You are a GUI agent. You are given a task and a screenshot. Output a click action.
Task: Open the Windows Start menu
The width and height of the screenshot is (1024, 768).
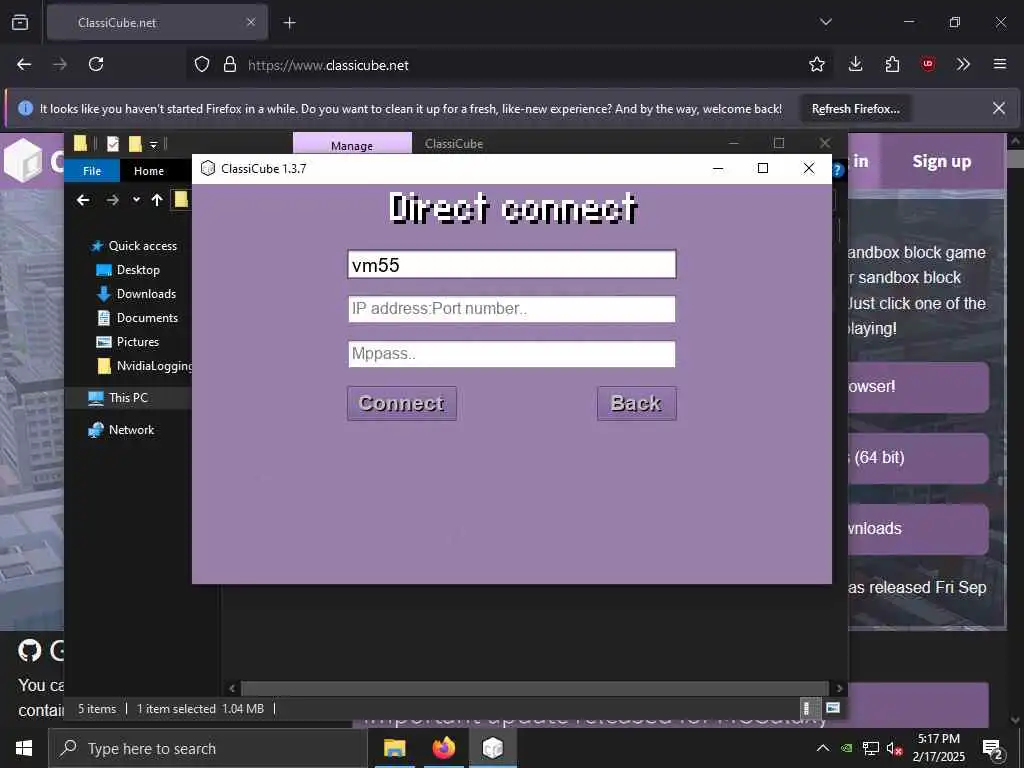point(24,748)
